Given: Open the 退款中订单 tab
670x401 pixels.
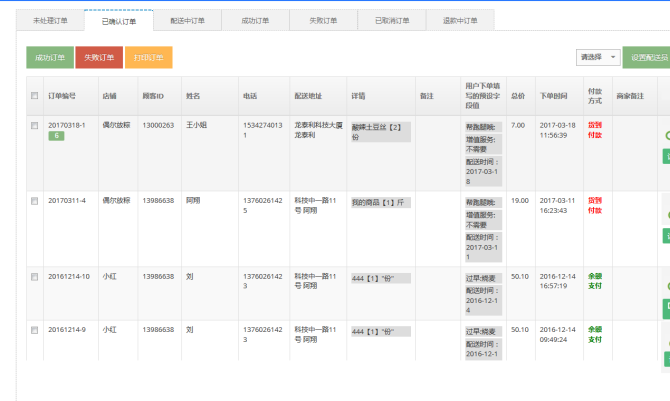Looking at the screenshot, I should 460,21.
